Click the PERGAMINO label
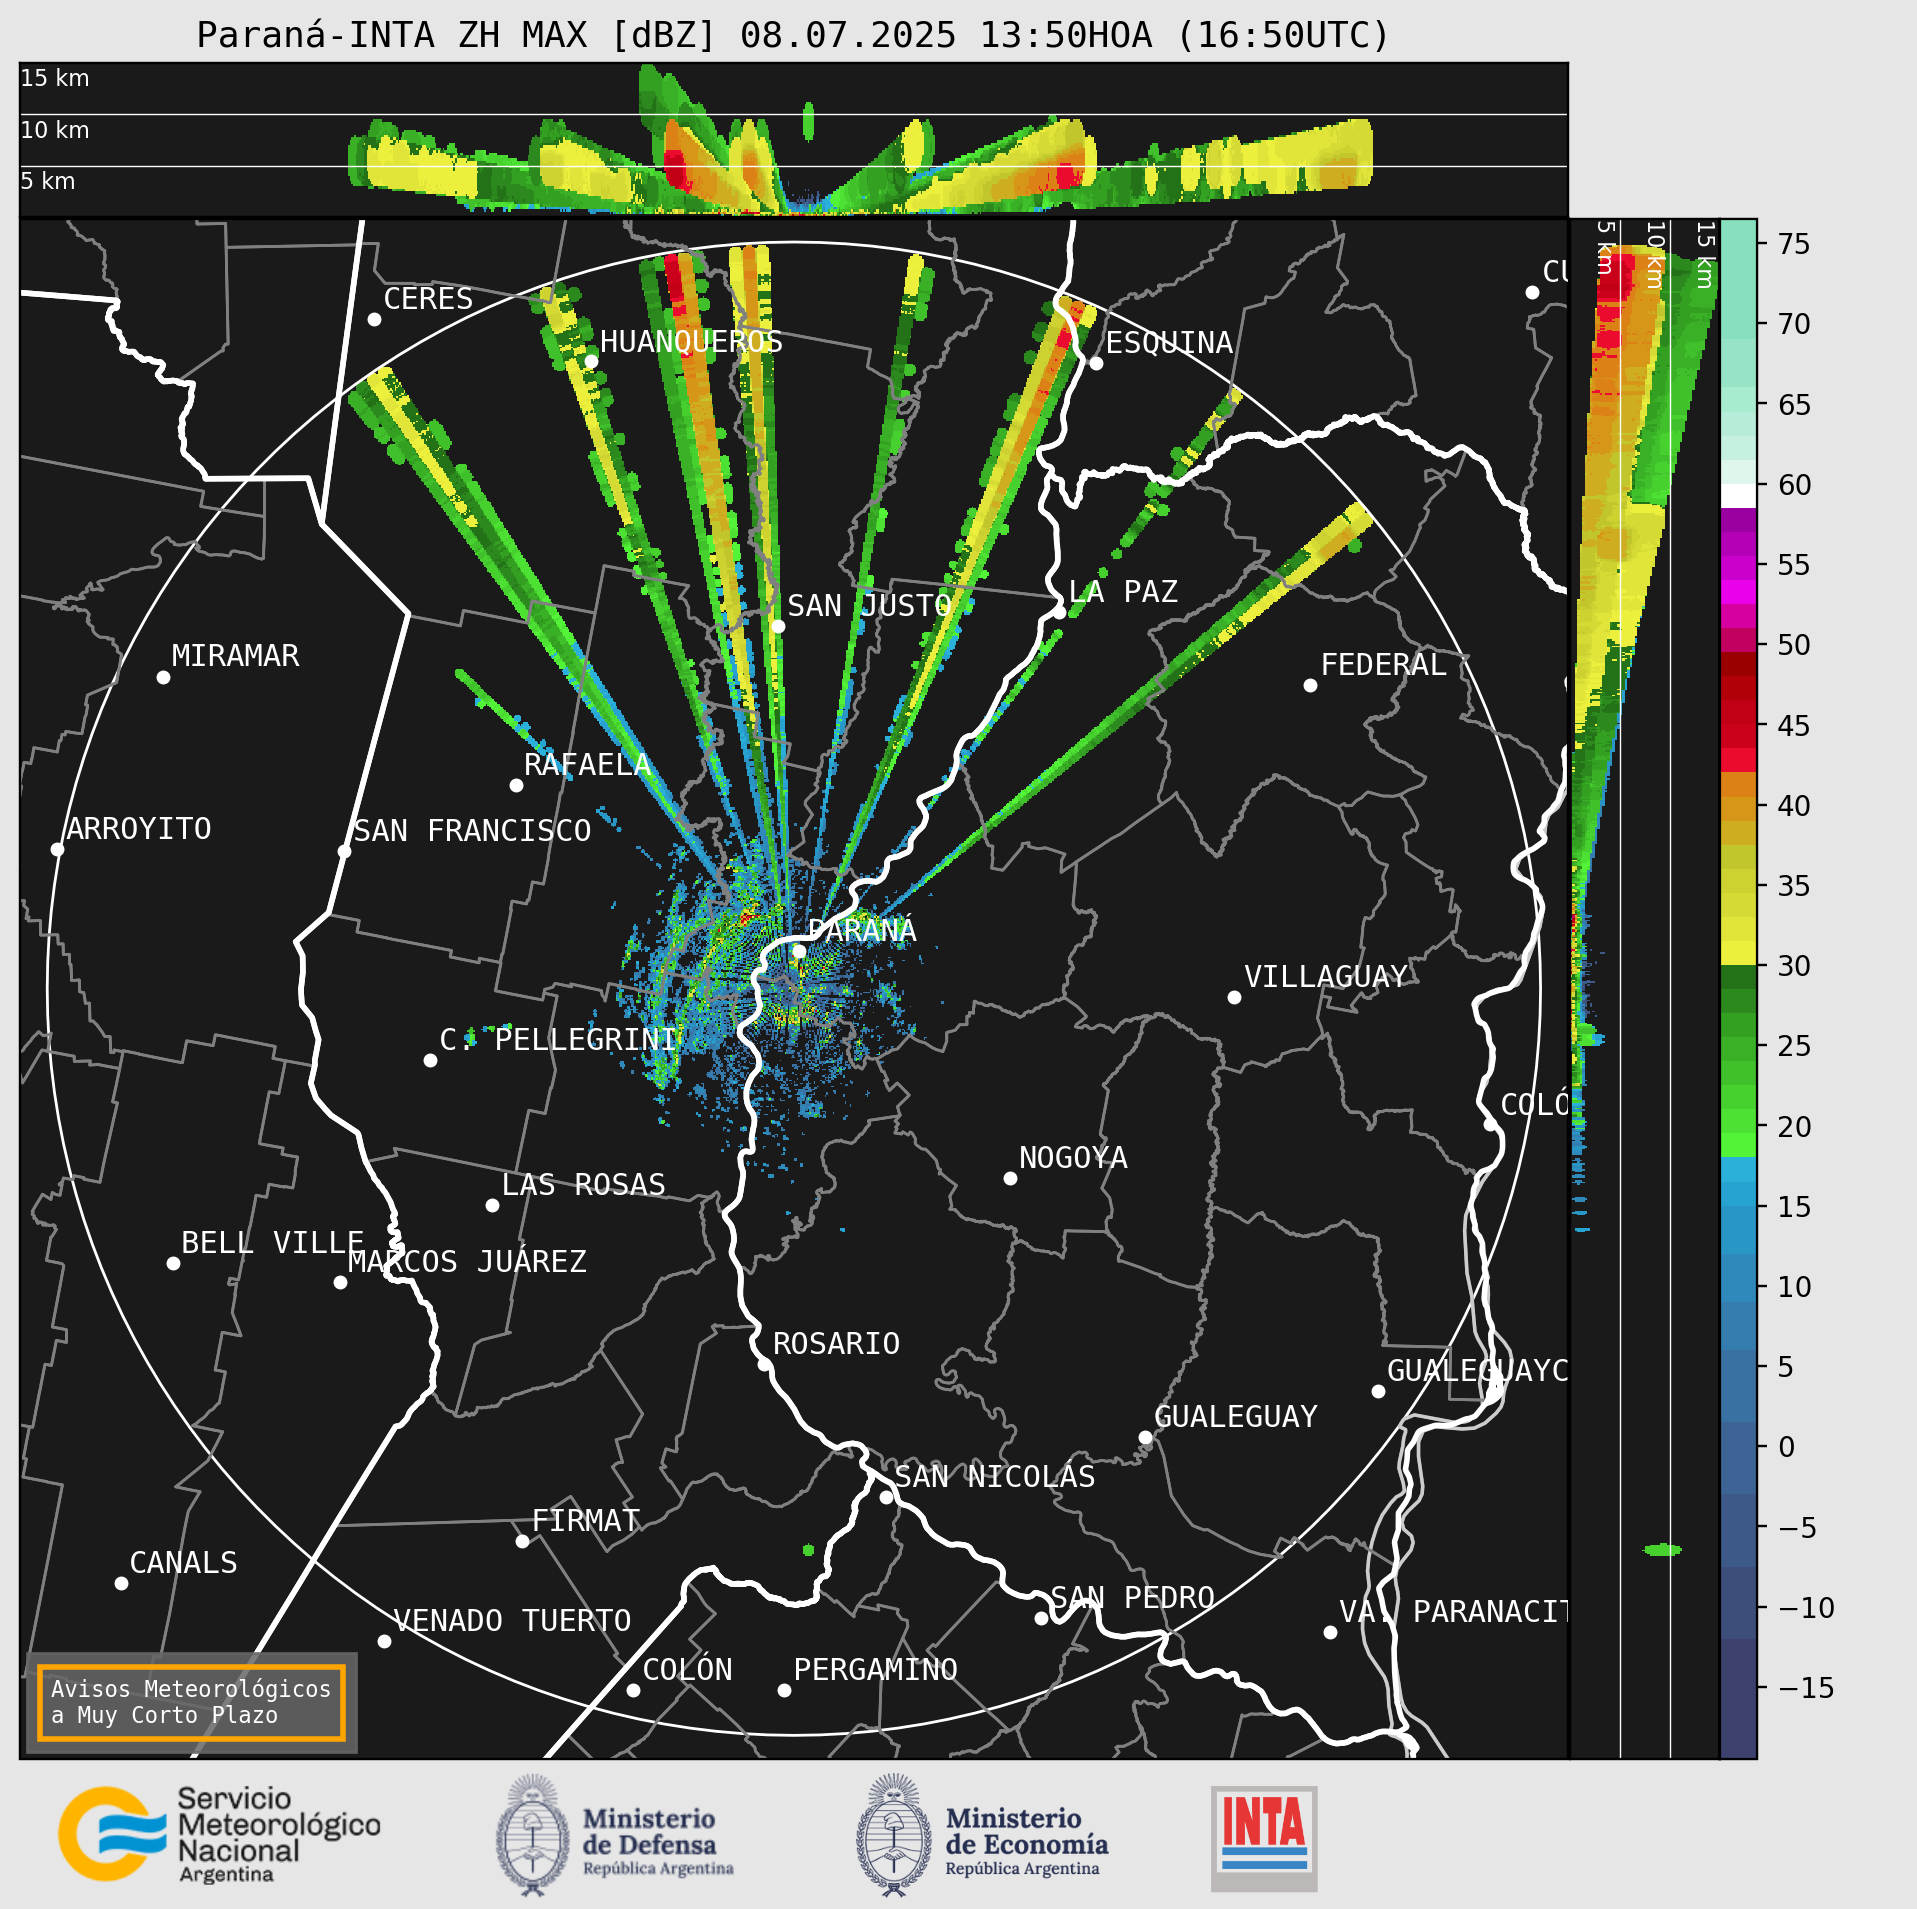The height and width of the screenshot is (1909, 1917). pyautogui.click(x=875, y=1669)
